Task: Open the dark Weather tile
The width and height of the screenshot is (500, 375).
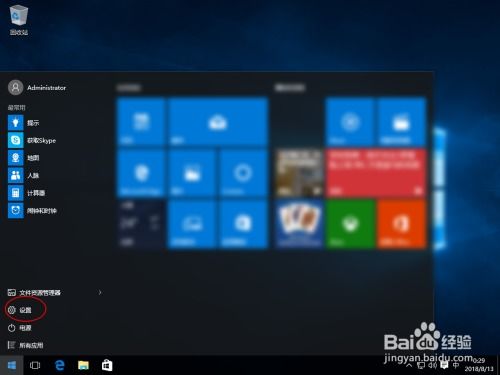Action: coord(141,224)
